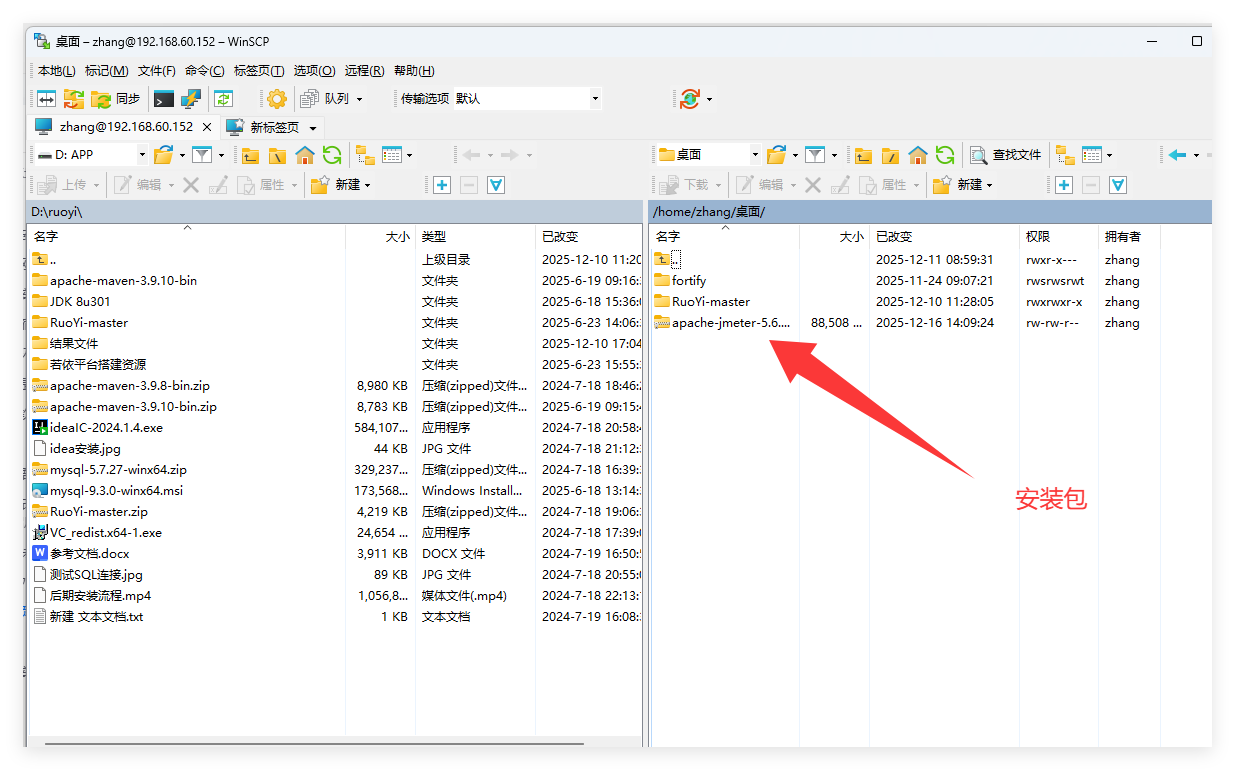Click the remote panel open directory icon

(776, 155)
